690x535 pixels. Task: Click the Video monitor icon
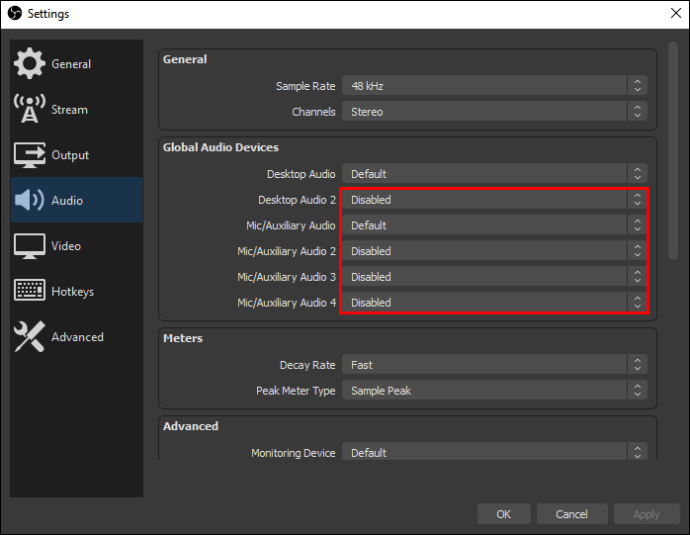tap(29, 246)
